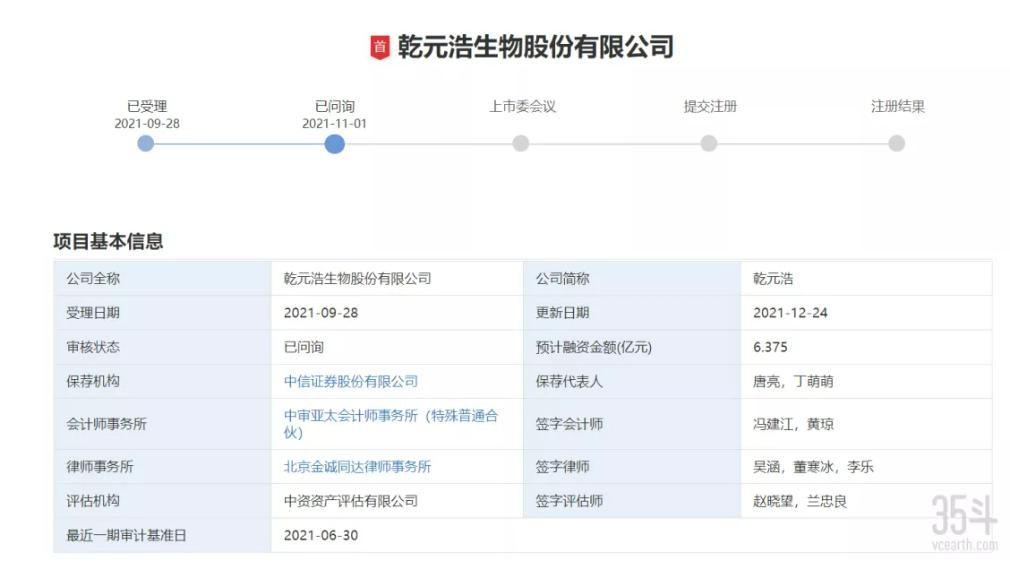1010x574 pixels.
Task: Click the 审核状态 label cell
Action: tap(162, 347)
